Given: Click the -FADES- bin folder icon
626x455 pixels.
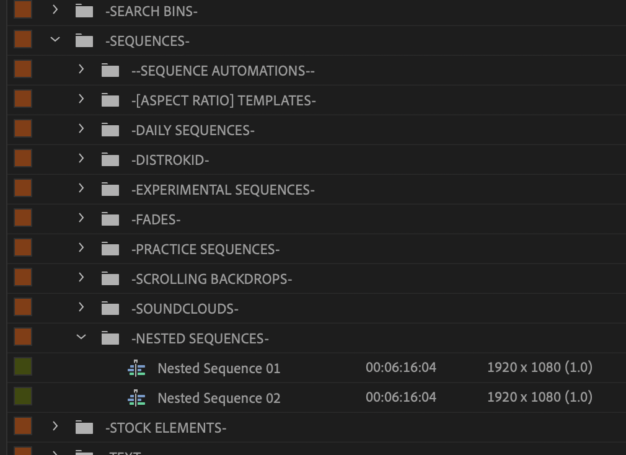Looking at the screenshot, I should tap(110, 219).
